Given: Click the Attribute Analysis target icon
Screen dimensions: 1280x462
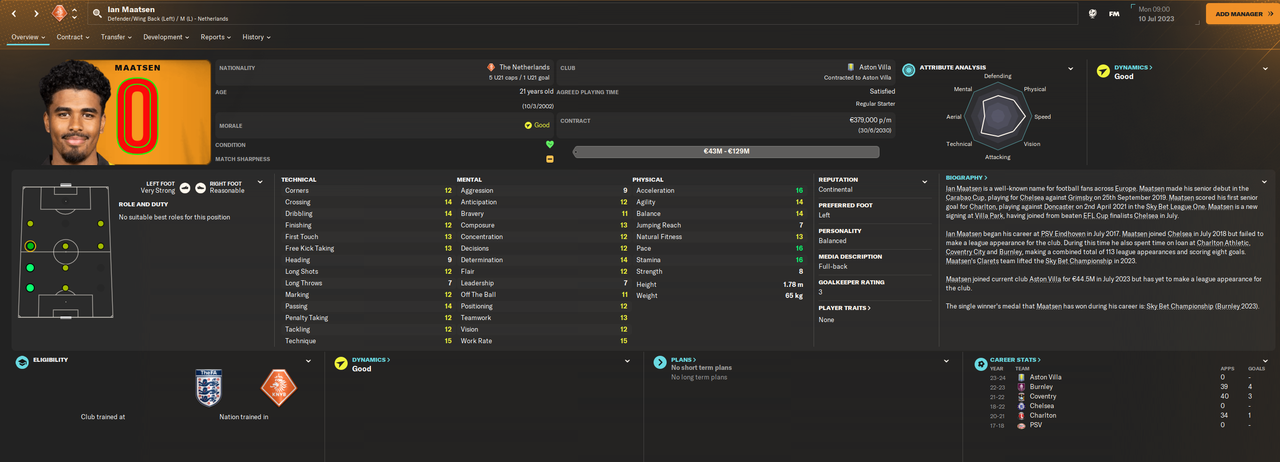Looking at the screenshot, I should (x=908, y=70).
